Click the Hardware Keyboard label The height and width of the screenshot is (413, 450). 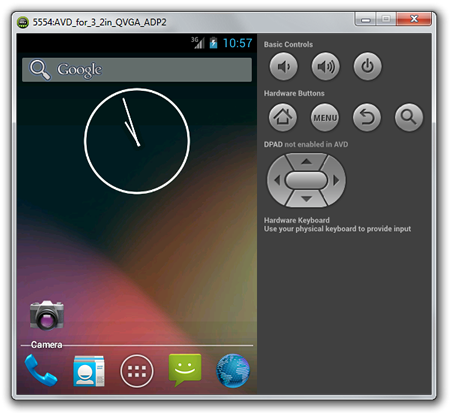coord(297,220)
